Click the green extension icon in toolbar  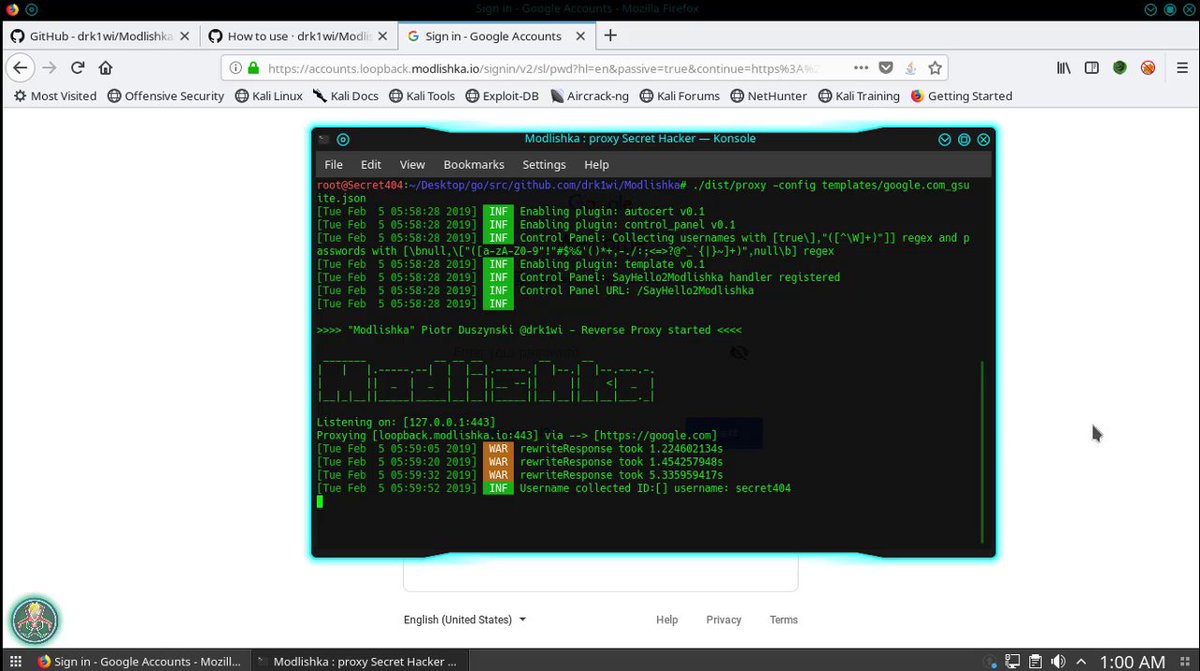(1120, 68)
